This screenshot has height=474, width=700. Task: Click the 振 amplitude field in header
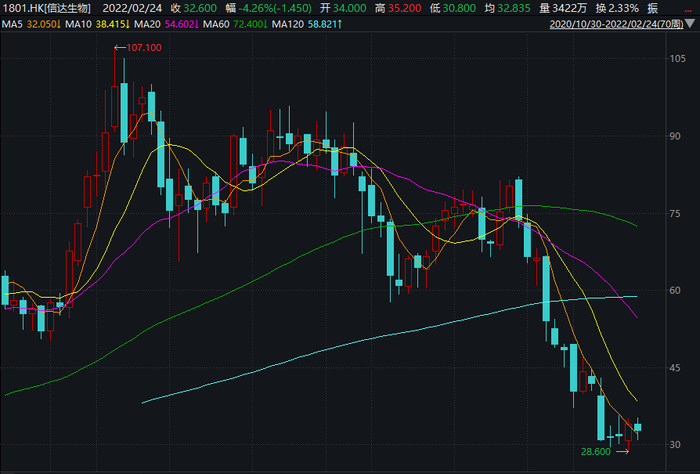(x=653, y=8)
